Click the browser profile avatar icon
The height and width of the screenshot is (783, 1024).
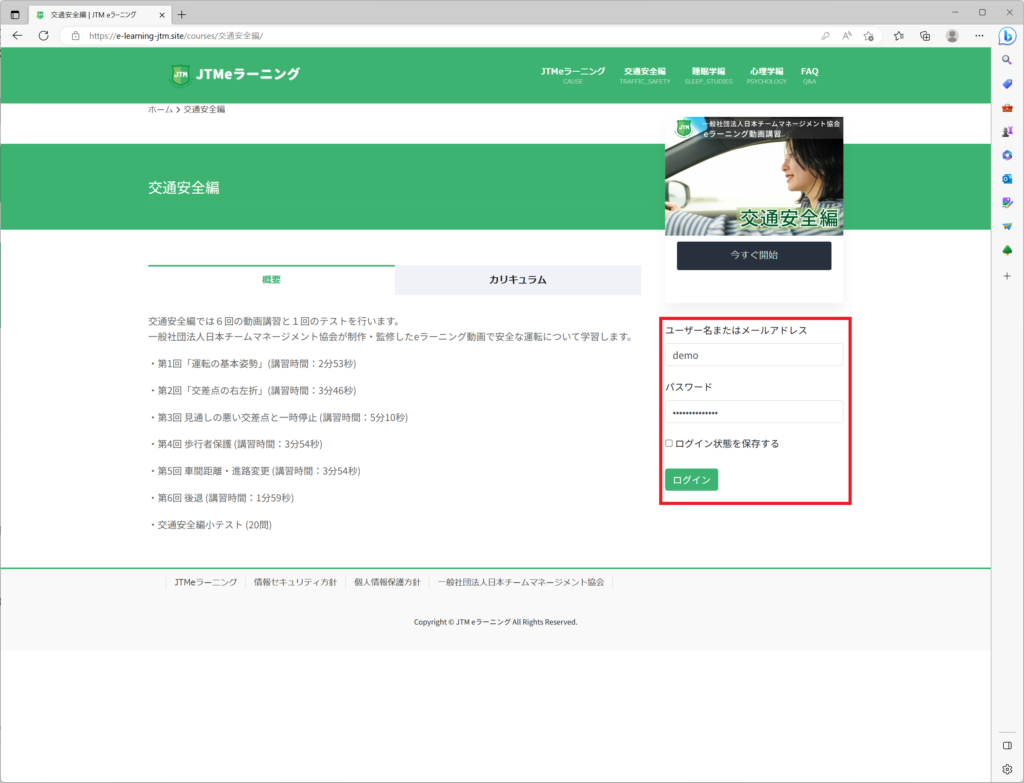tap(952, 35)
